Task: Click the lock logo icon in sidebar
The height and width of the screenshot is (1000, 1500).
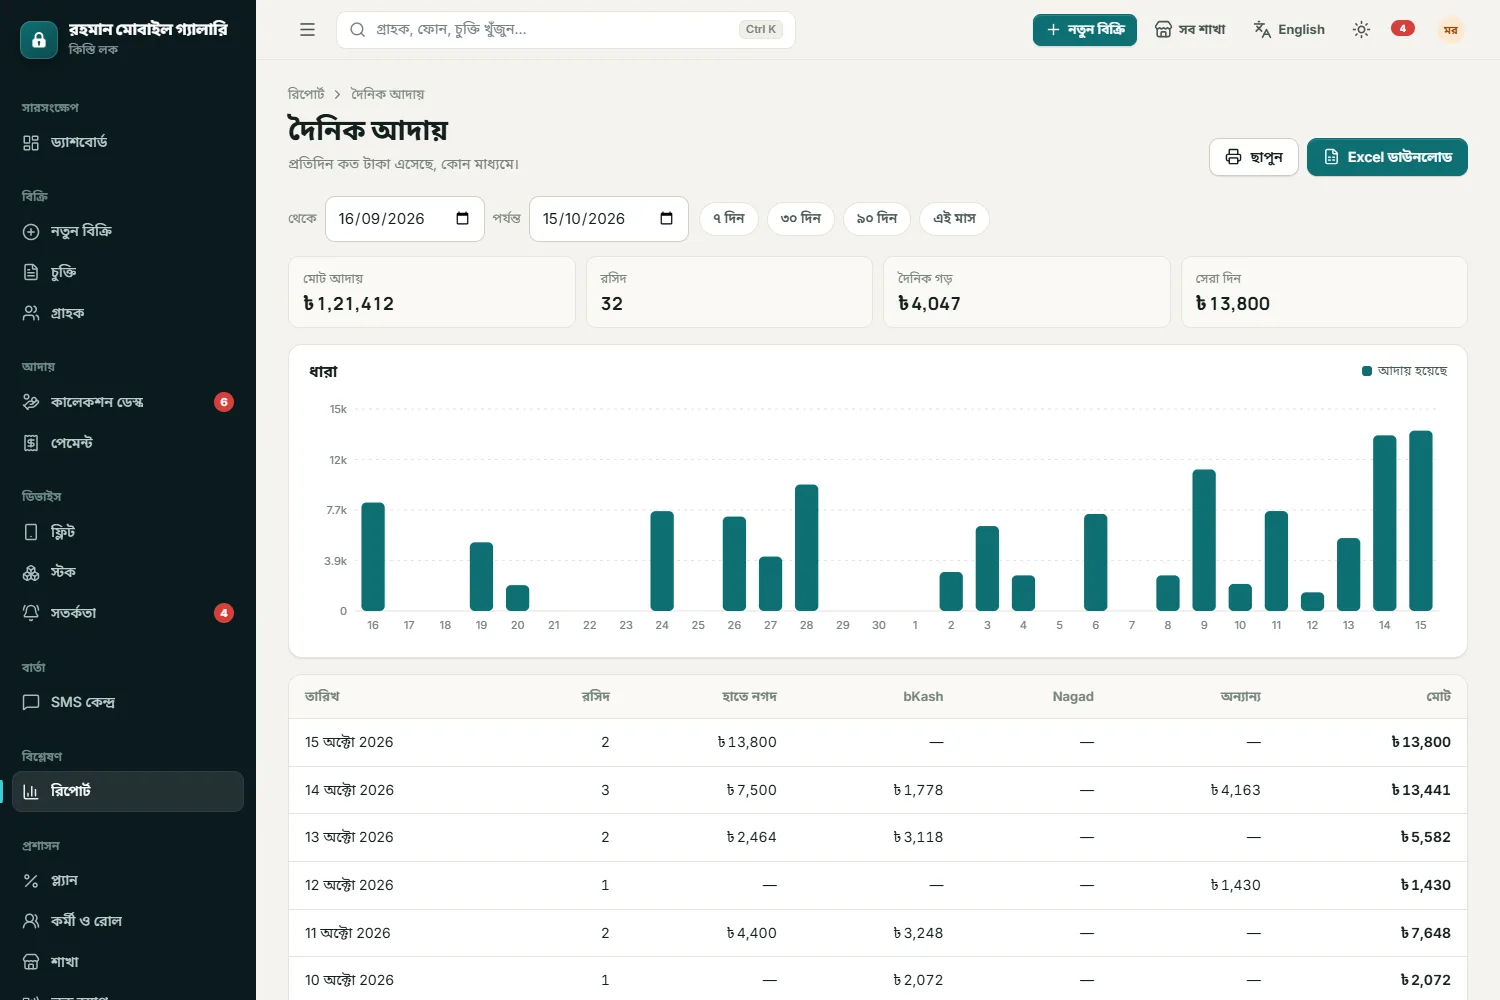Action: (x=39, y=40)
